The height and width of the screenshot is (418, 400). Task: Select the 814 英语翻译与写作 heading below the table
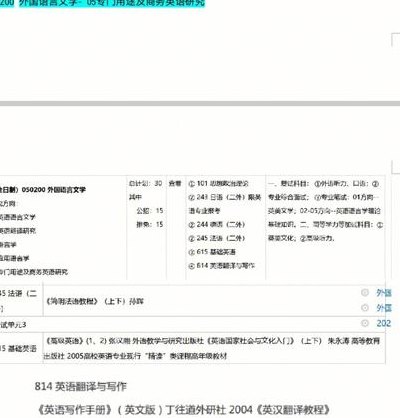pyautogui.click(x=81, y=386)
